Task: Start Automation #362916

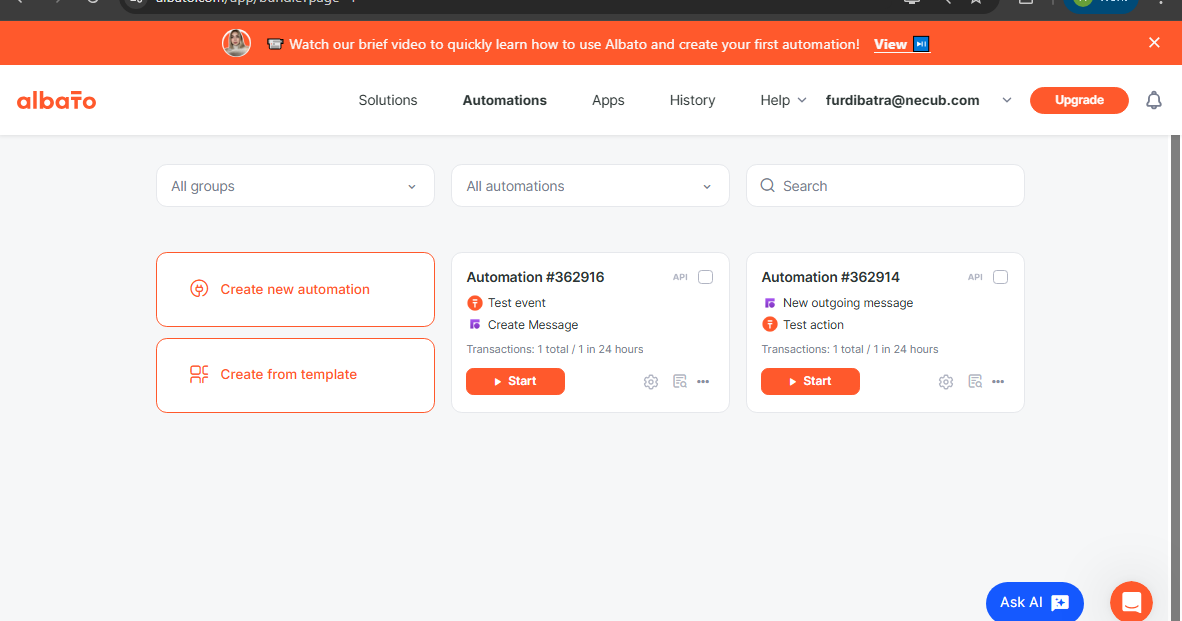Action: [x=515, y=381]
